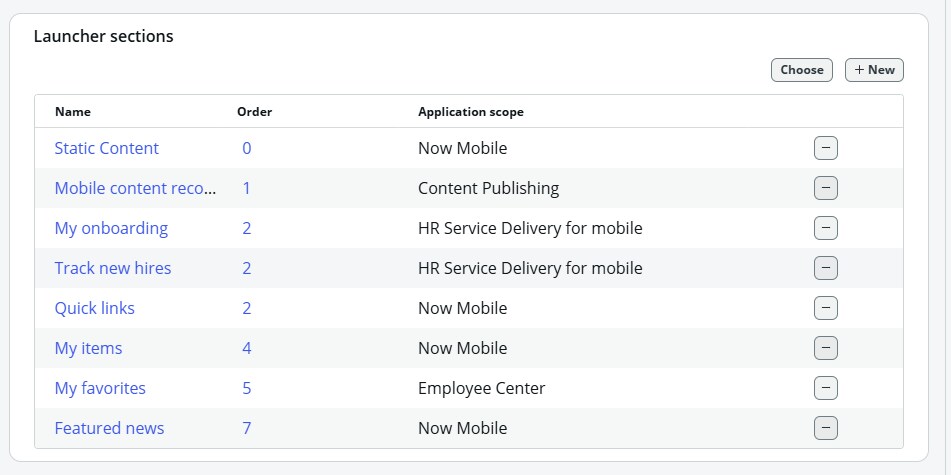The width and height of the screenshot is (951, 475).
Task: Add a new launcher section with New
Action: point(874,70)
